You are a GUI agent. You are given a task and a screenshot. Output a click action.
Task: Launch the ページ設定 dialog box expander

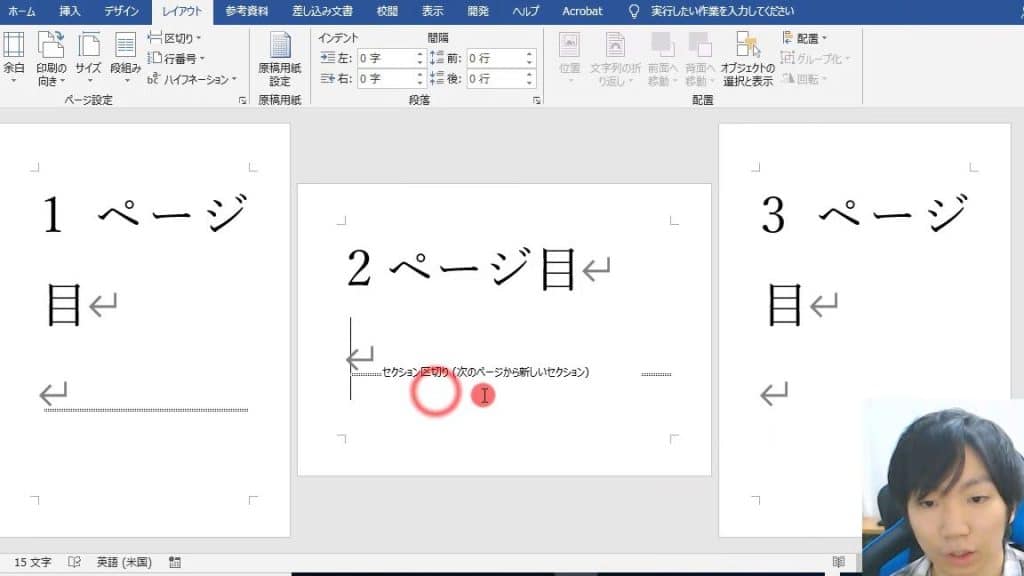coord(241,101)
